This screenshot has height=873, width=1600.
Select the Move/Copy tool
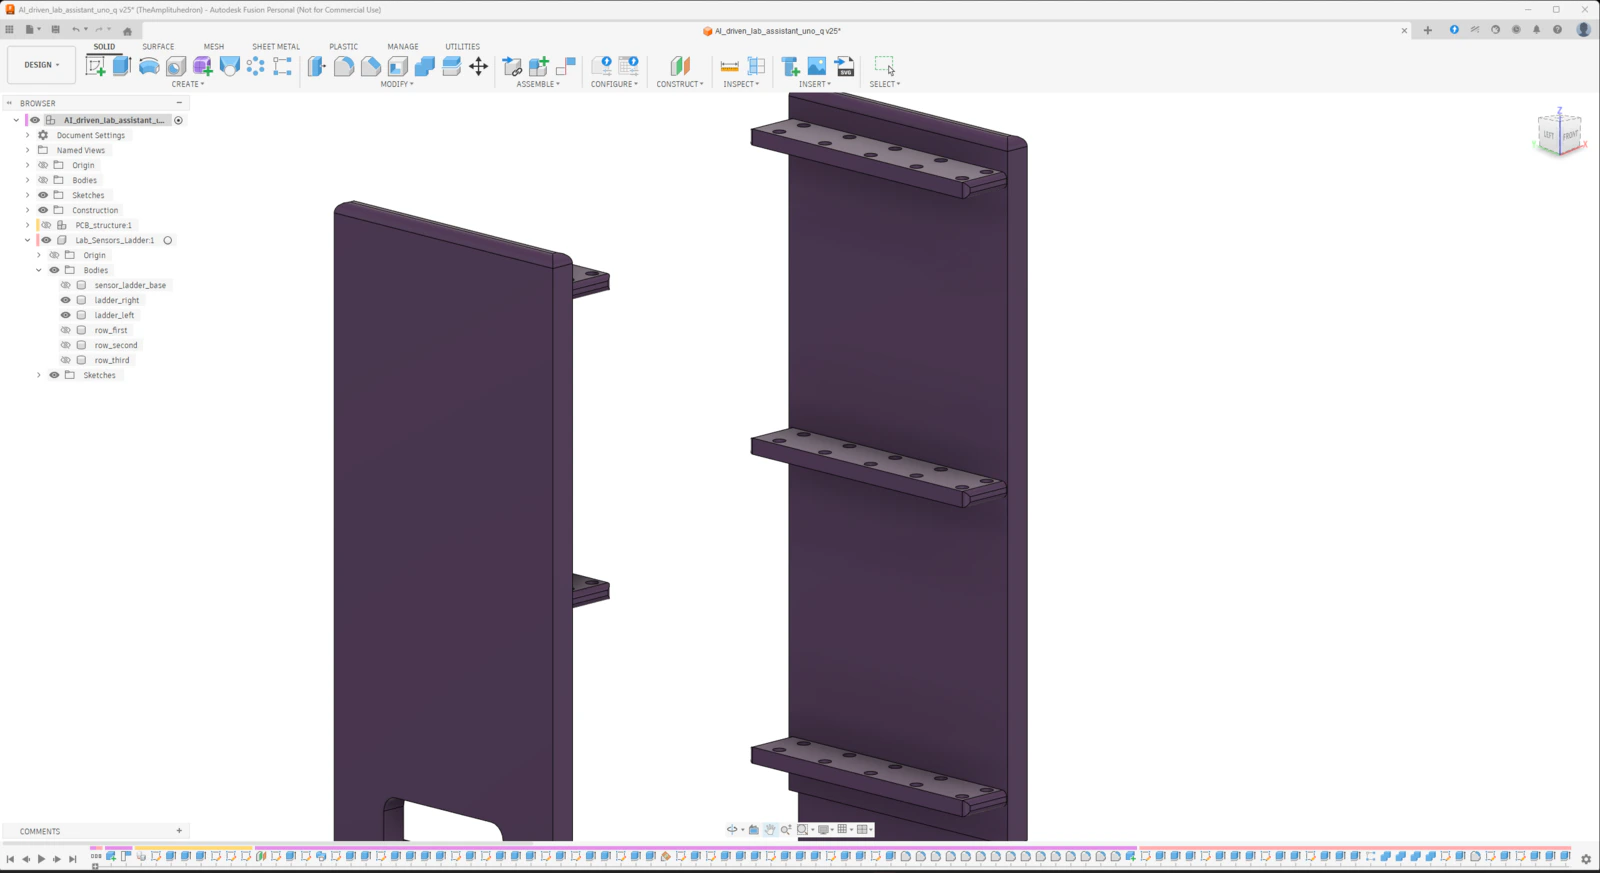[479, 66]
